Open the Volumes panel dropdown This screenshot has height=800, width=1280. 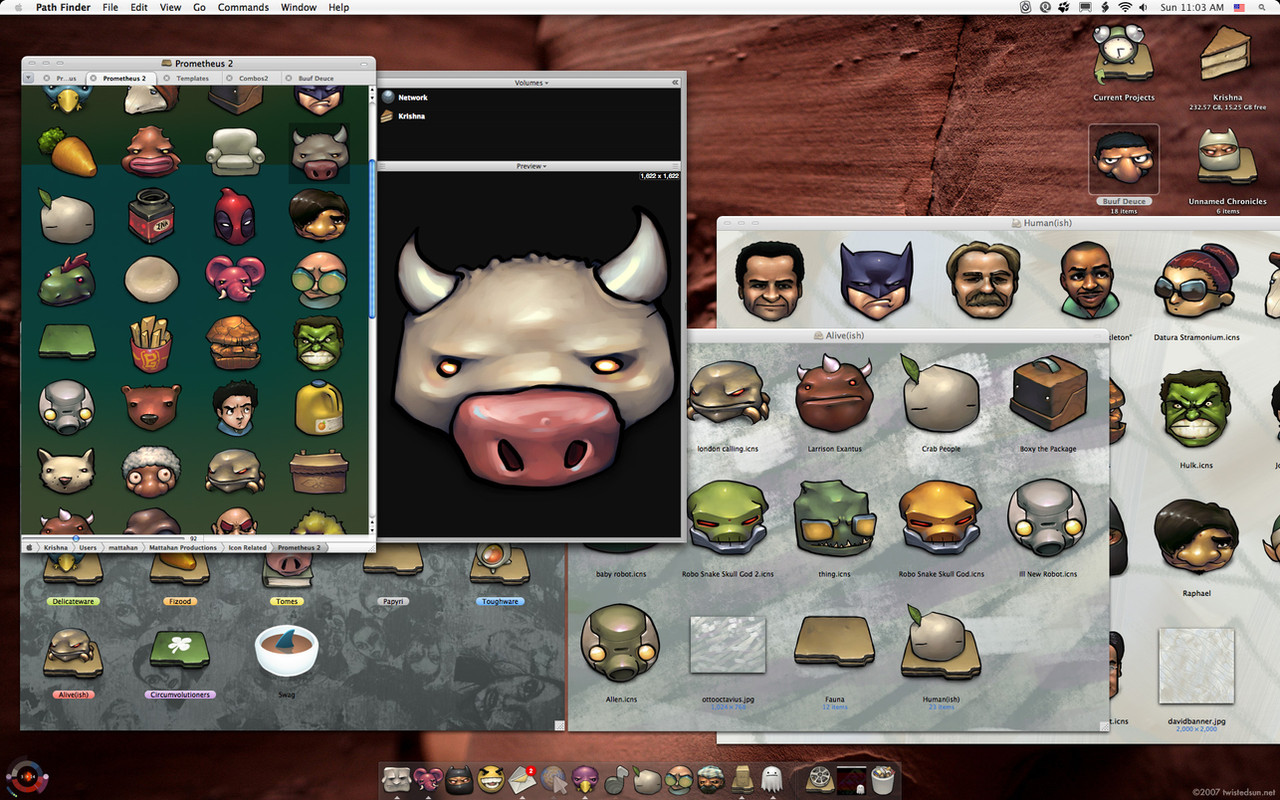(x=531, y=83)
